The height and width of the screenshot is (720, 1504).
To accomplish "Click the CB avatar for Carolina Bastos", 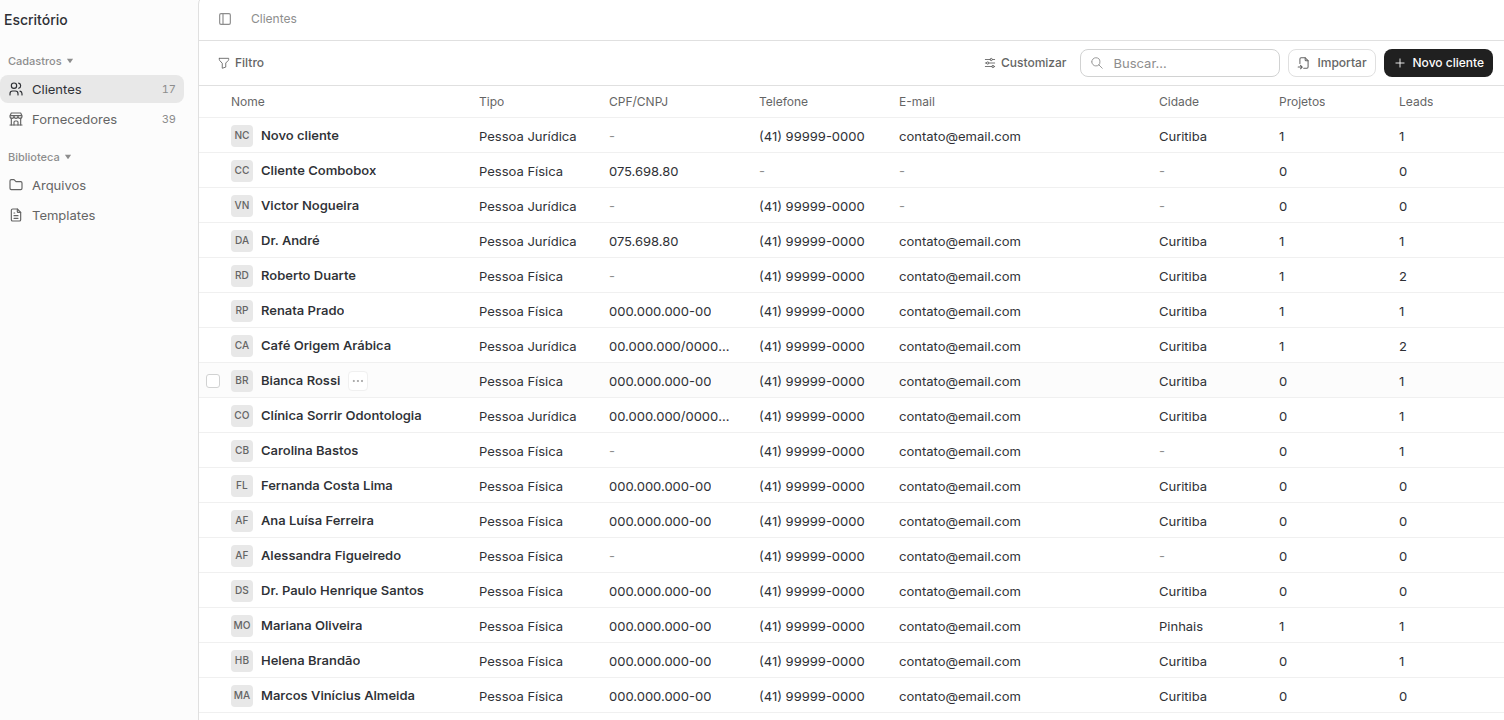I will (242, 450).
